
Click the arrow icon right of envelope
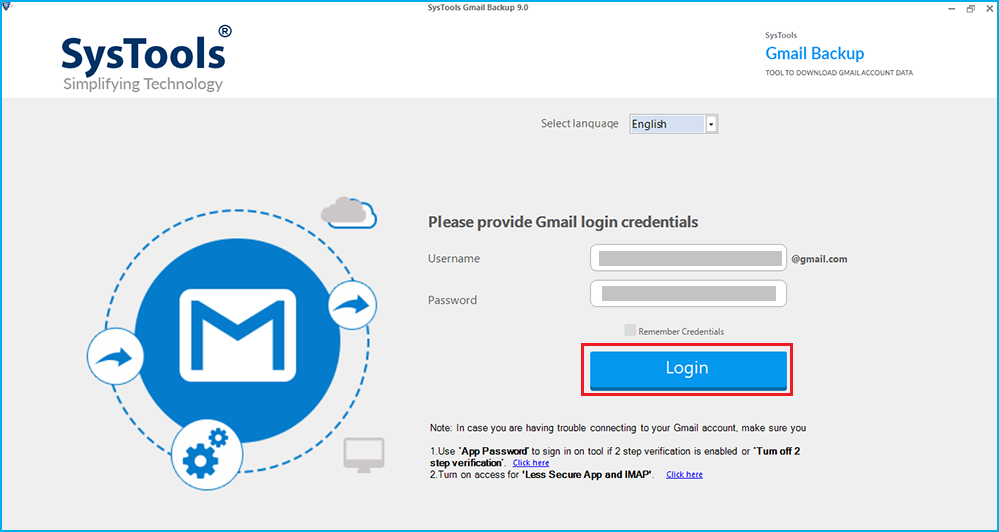[352, 305]
